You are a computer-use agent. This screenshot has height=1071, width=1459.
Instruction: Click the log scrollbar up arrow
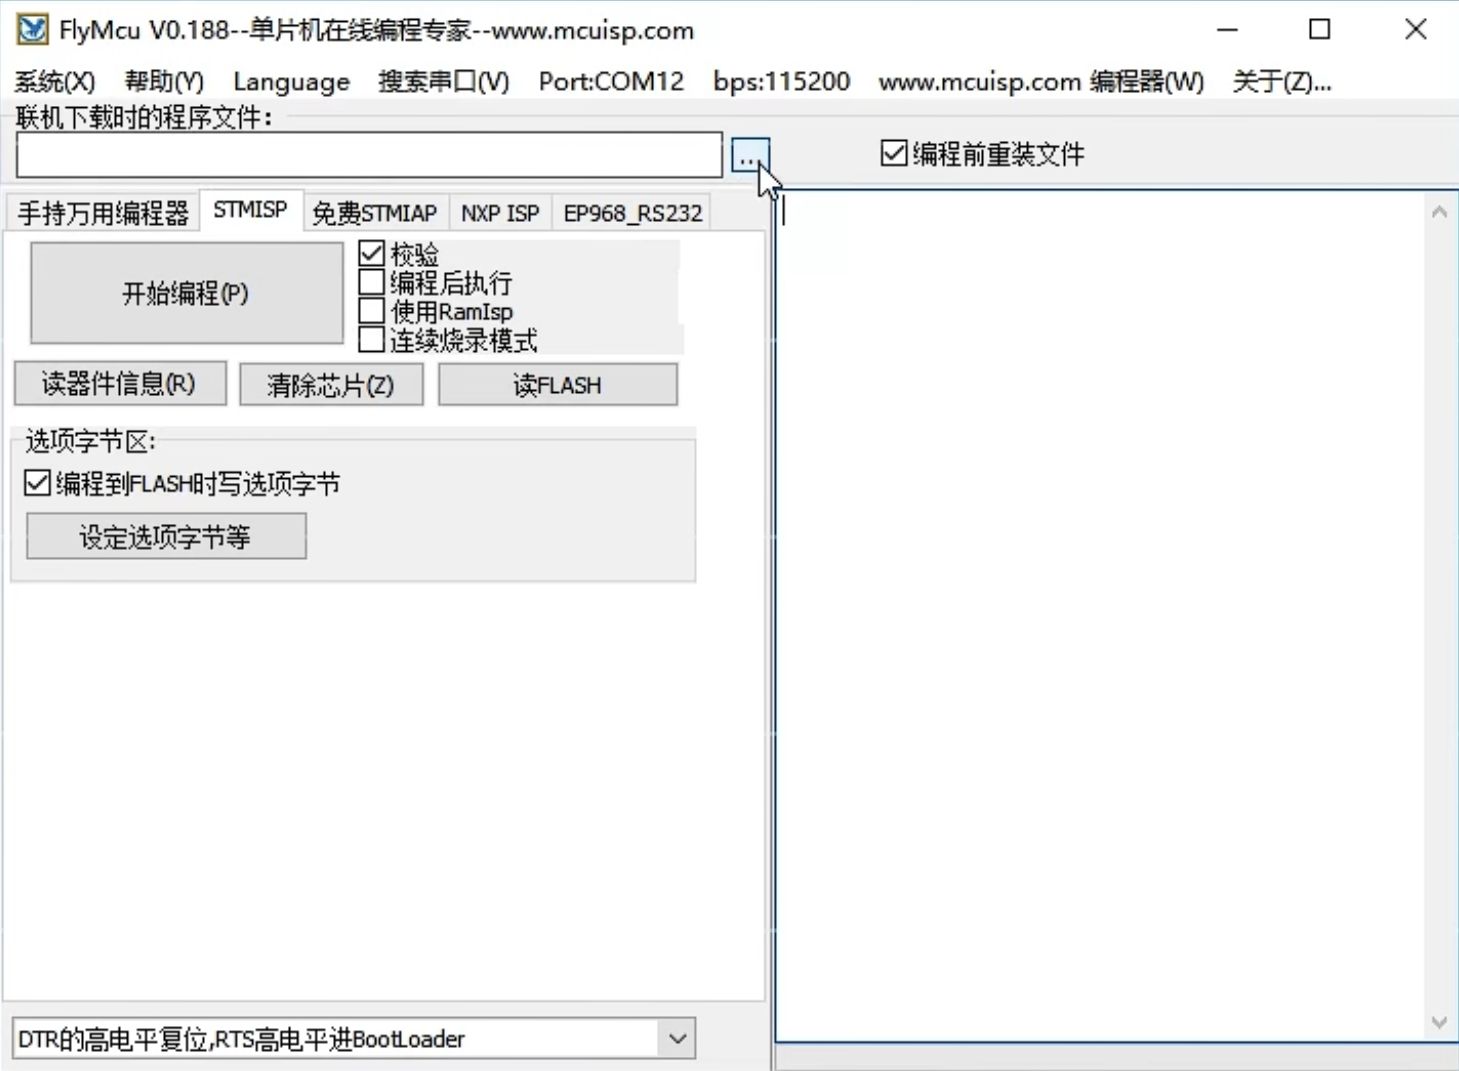[x=1439, y=212]
